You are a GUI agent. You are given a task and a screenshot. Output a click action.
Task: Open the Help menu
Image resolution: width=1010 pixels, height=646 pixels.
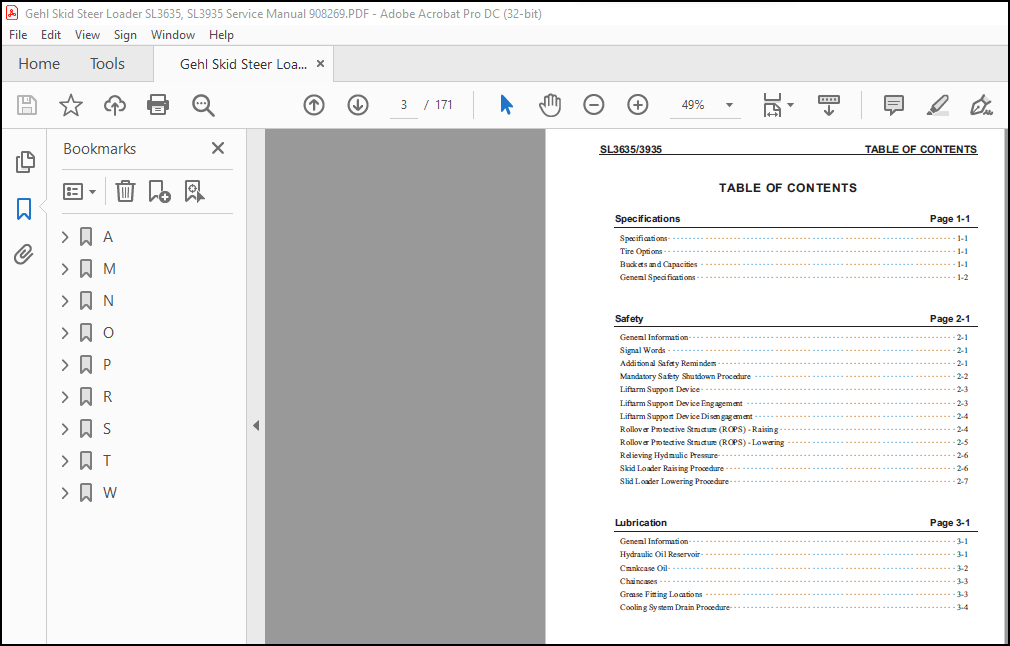[221, 35]
